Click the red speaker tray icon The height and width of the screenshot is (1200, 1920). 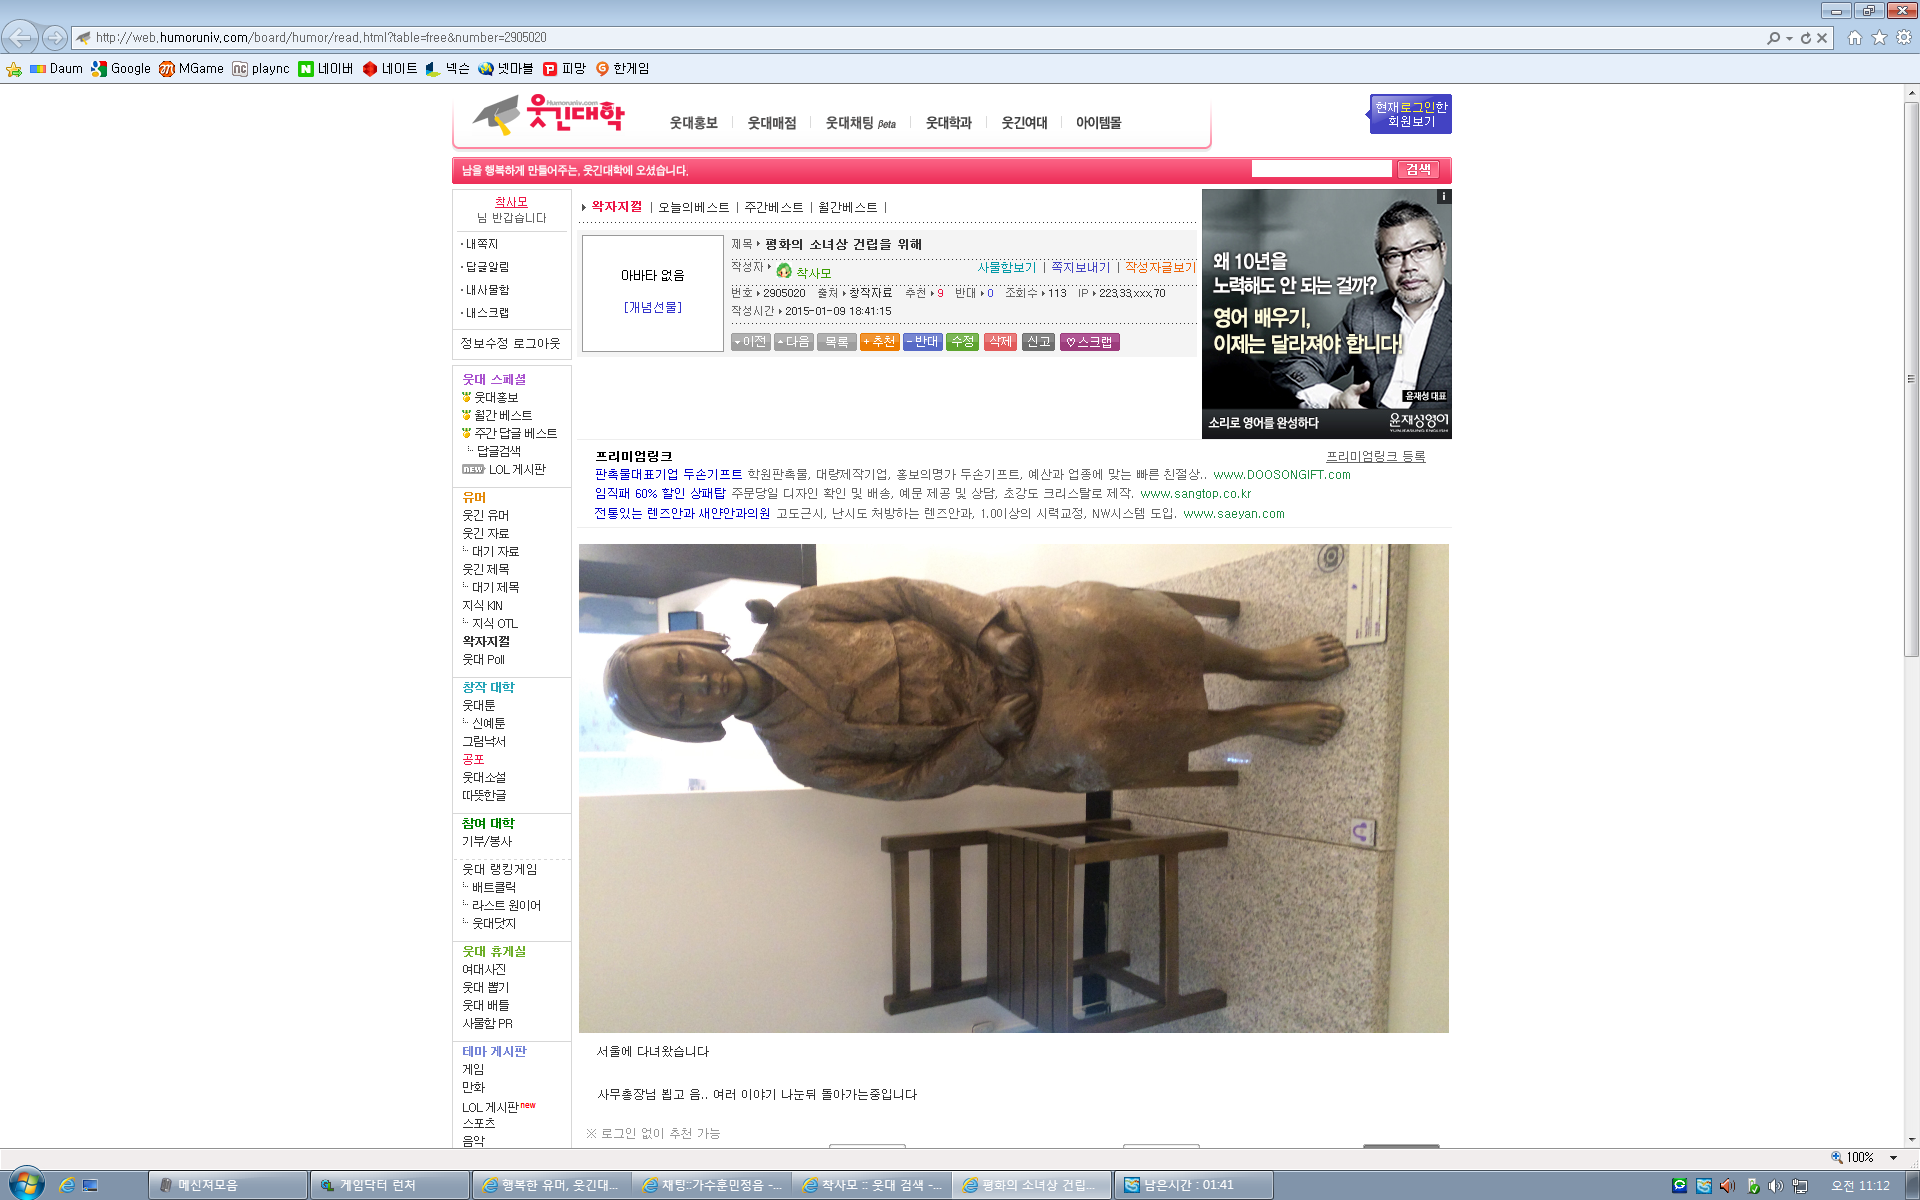[1727, 1185]
